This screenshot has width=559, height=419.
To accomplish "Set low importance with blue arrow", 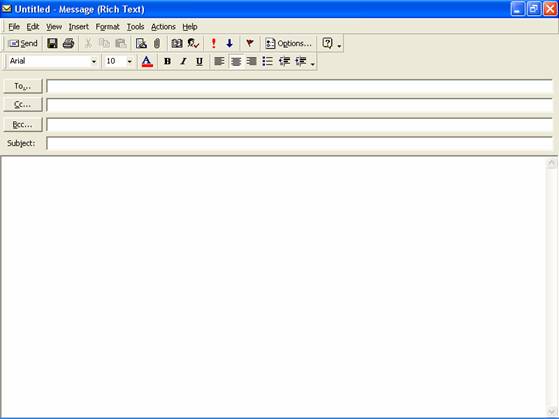I will pyautogui.click(x=230, y=44).
